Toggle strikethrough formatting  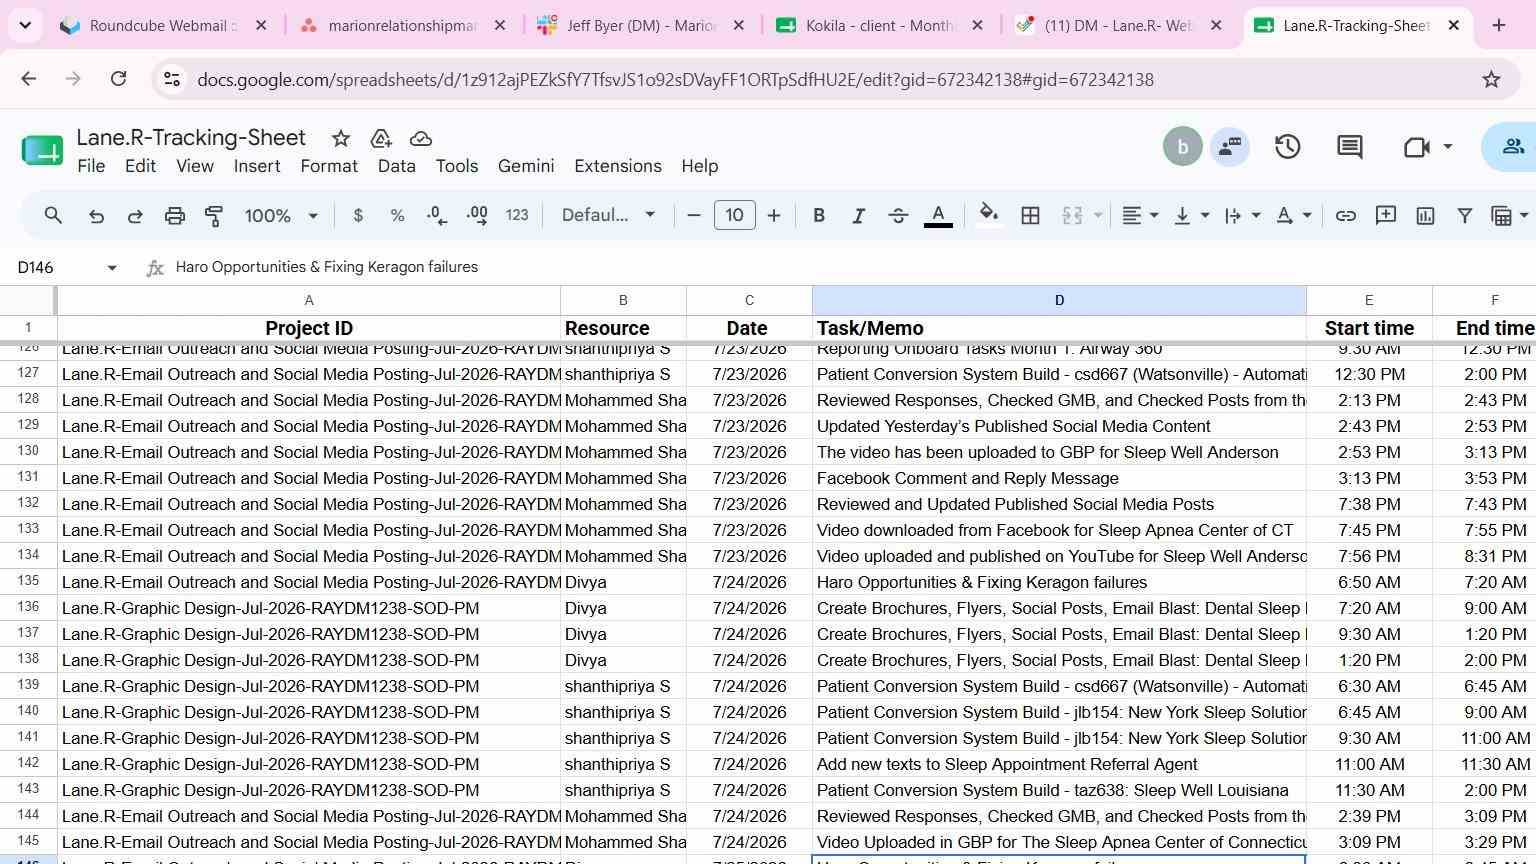(898, 215)
